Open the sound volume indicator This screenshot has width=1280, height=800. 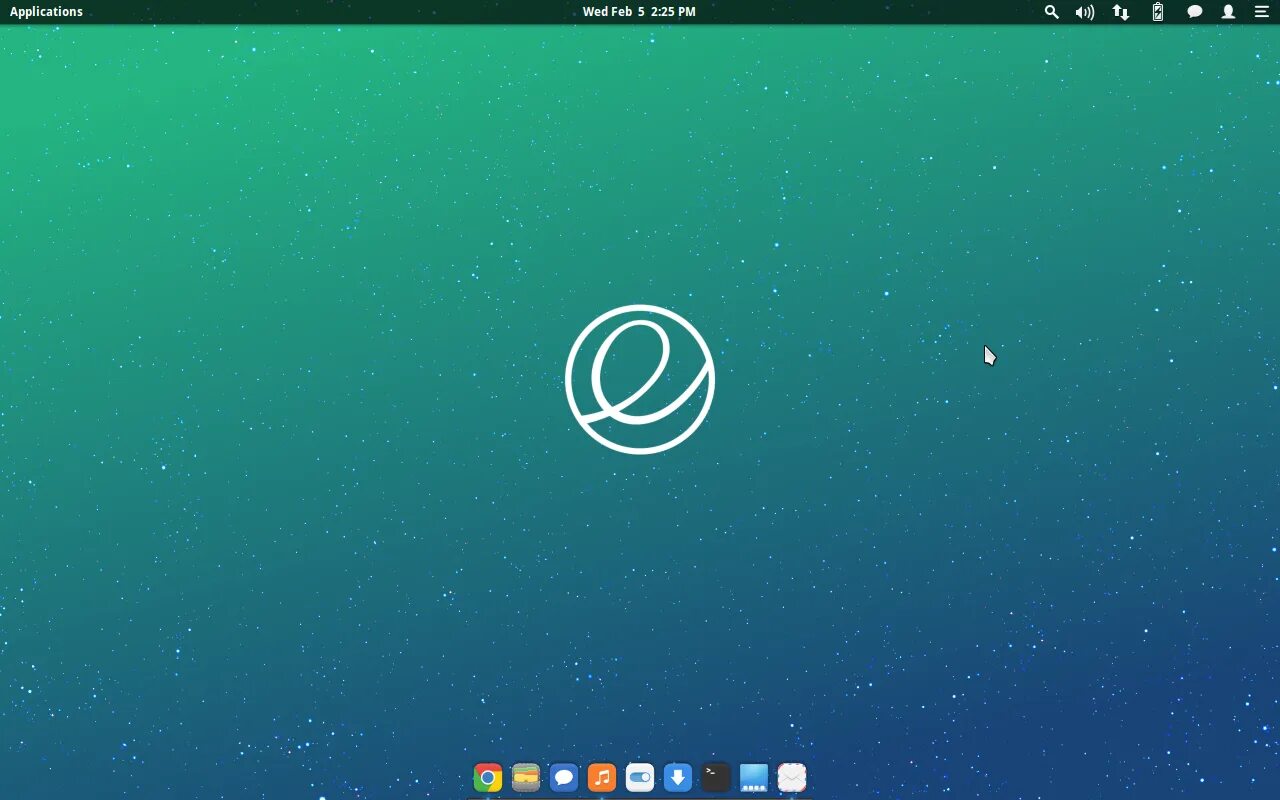pyautogui.click(x=1085, y=12)
